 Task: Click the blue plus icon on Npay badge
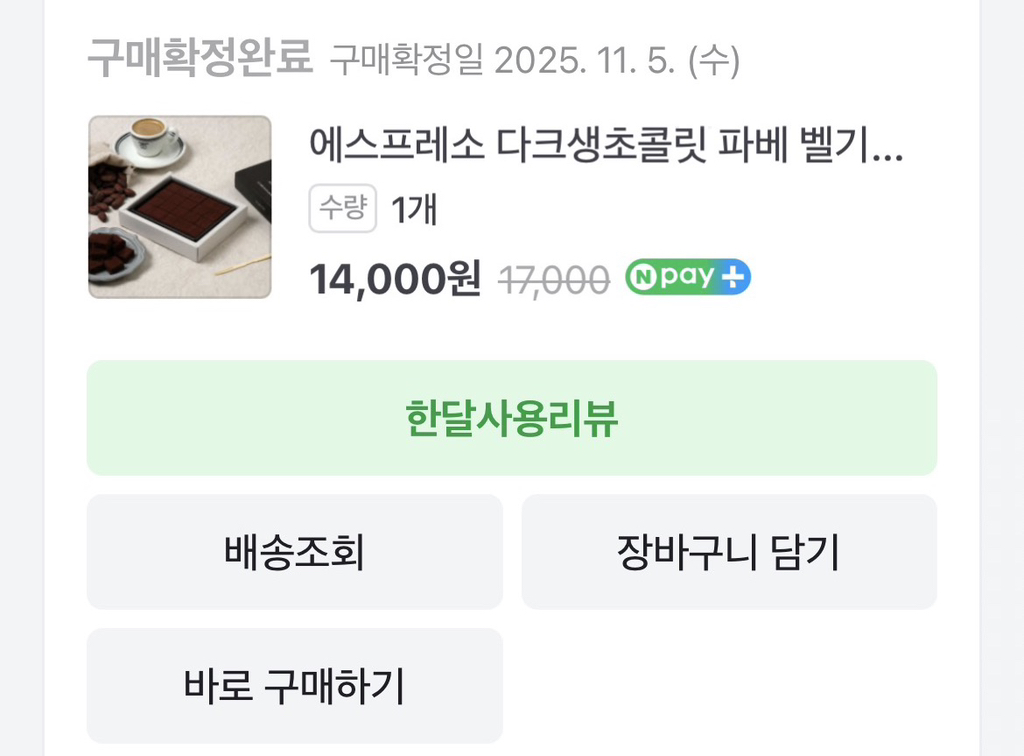tap(734, 278)
